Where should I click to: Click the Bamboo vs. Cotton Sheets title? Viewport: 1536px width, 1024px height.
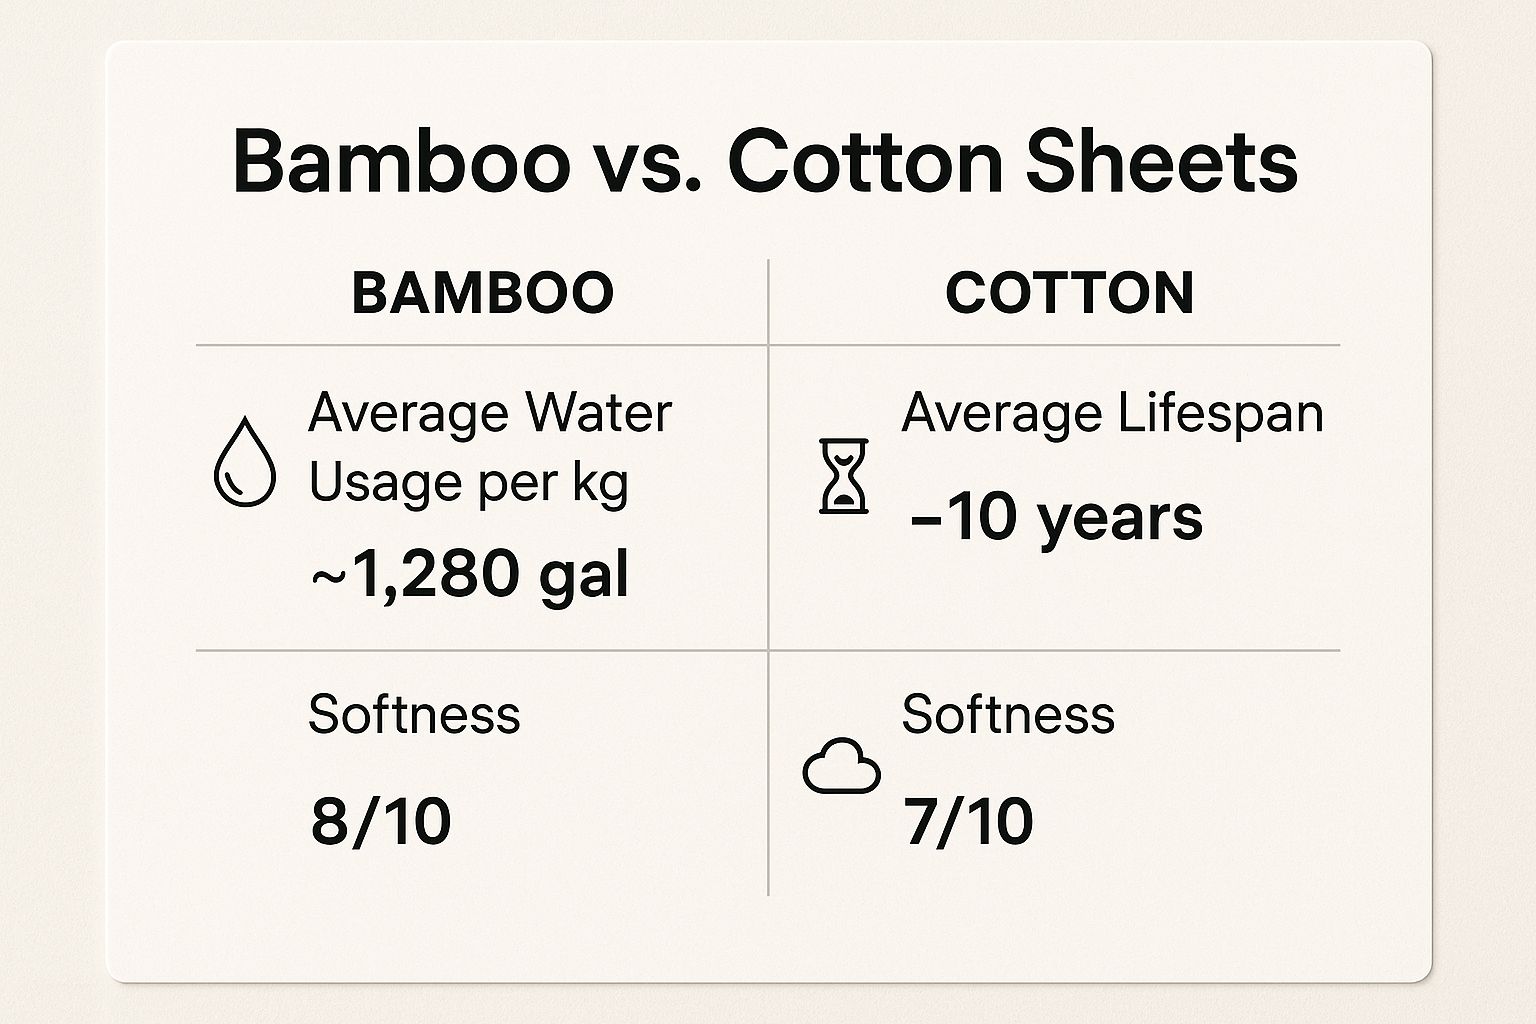[x=765, y=161]
